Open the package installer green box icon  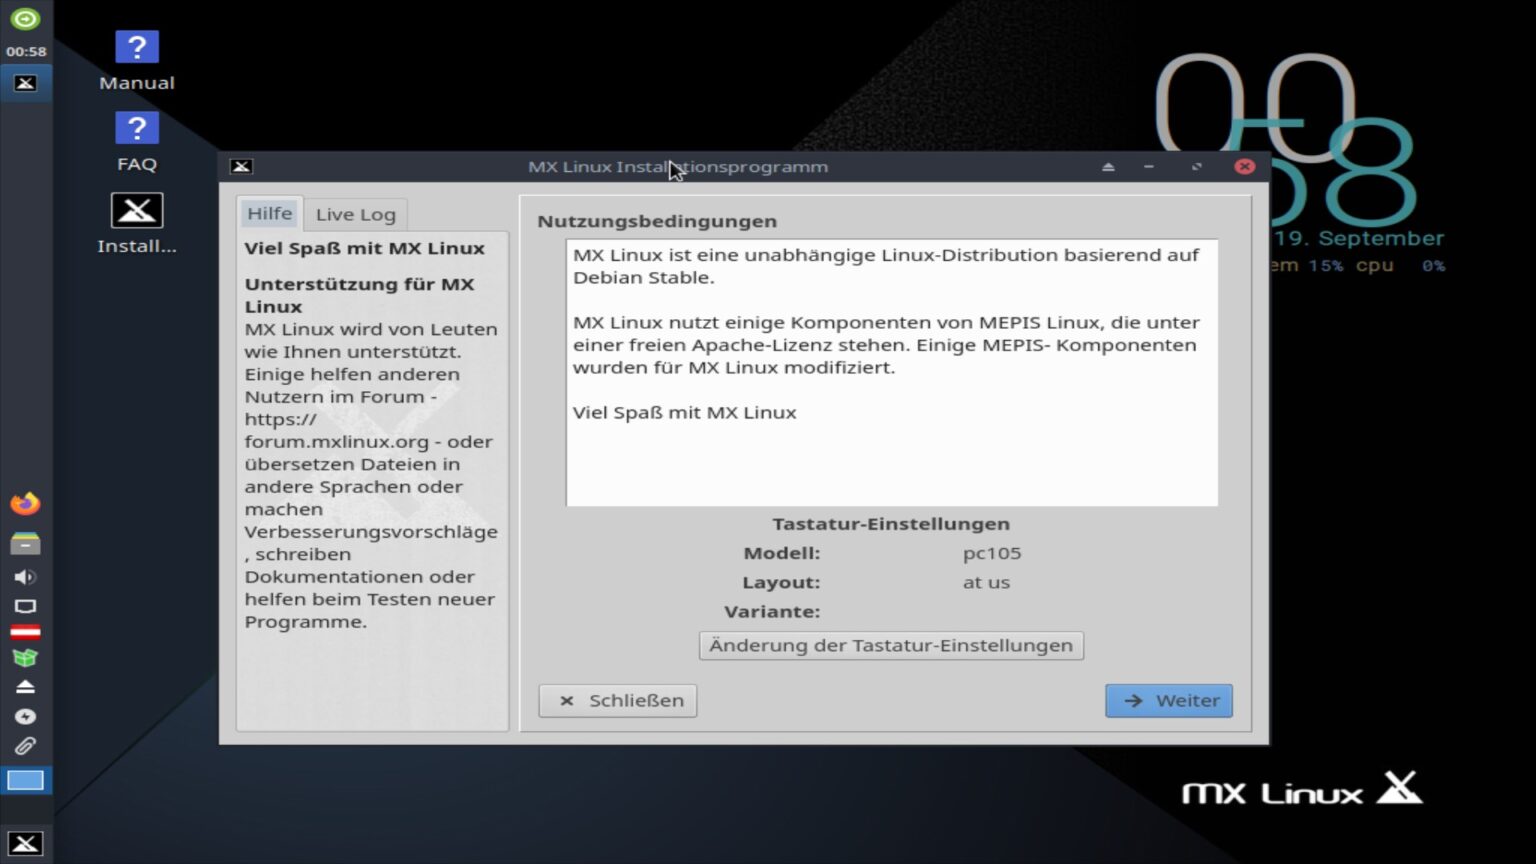pos(25,658)
